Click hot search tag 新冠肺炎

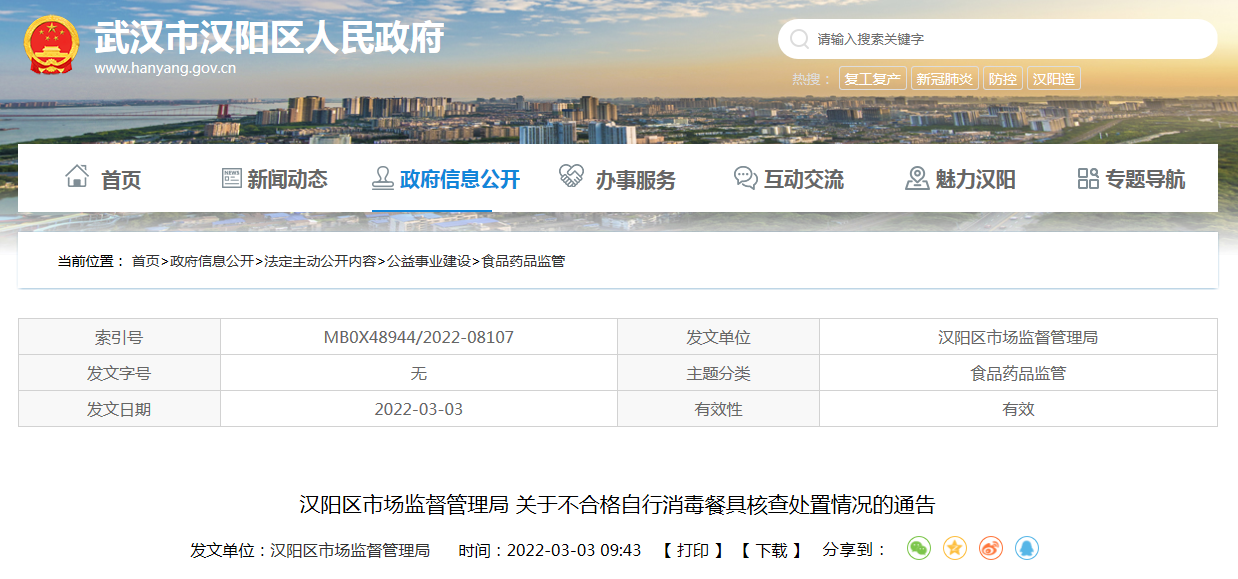pyautogui.click(x=944, y=79)
